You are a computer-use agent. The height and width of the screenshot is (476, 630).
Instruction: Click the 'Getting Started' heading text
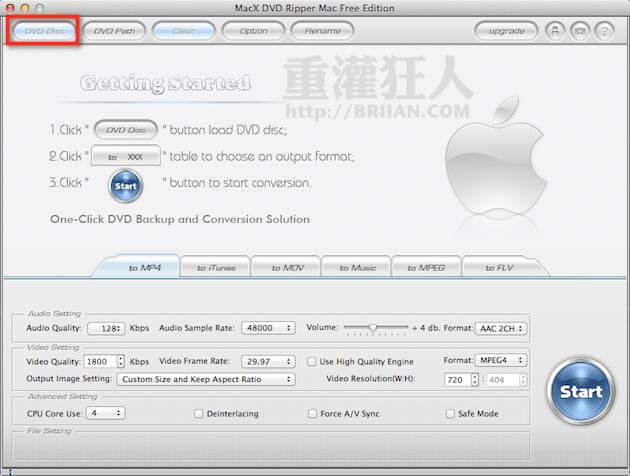(x=165, y=84)
